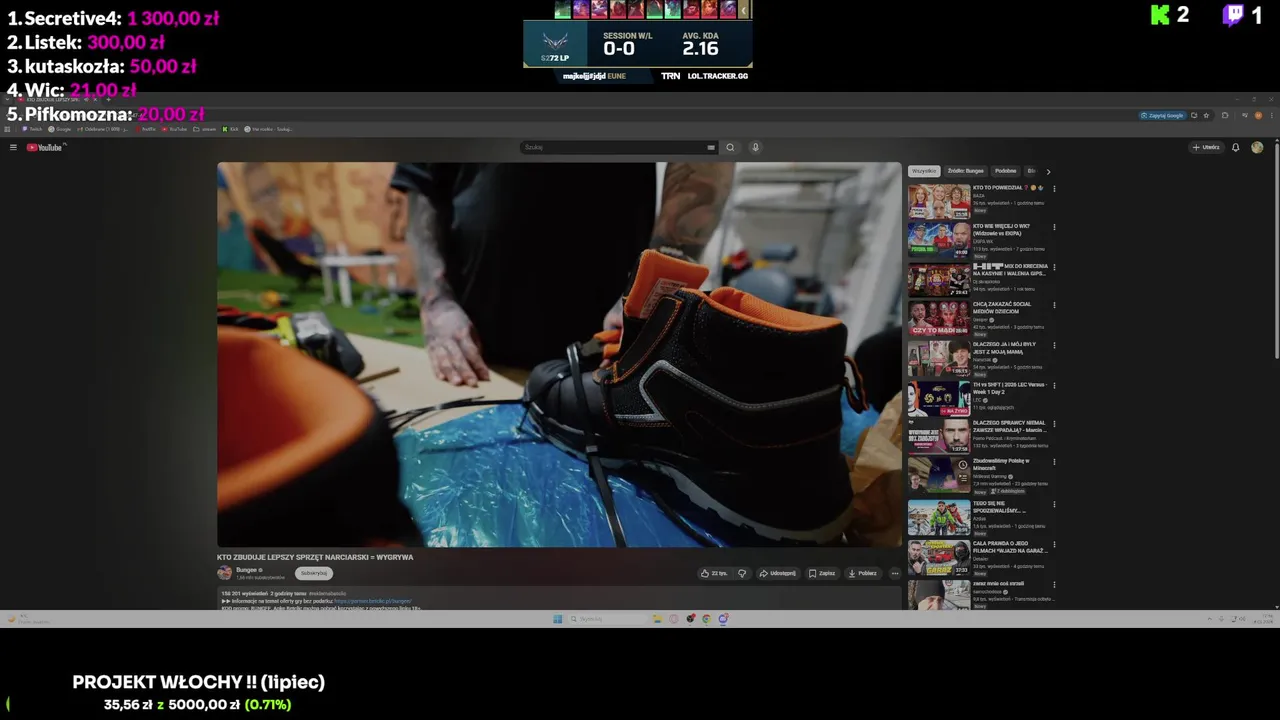Click Zapisz to save the video
1280x720 pixels.
coord(821,573)
